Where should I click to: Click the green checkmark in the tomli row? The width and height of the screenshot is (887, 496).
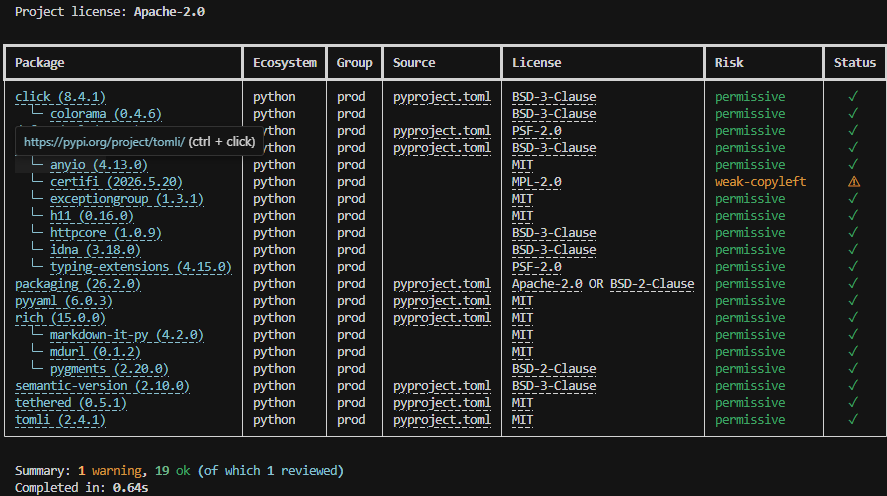pyautogui.click(x=853, y=420)
